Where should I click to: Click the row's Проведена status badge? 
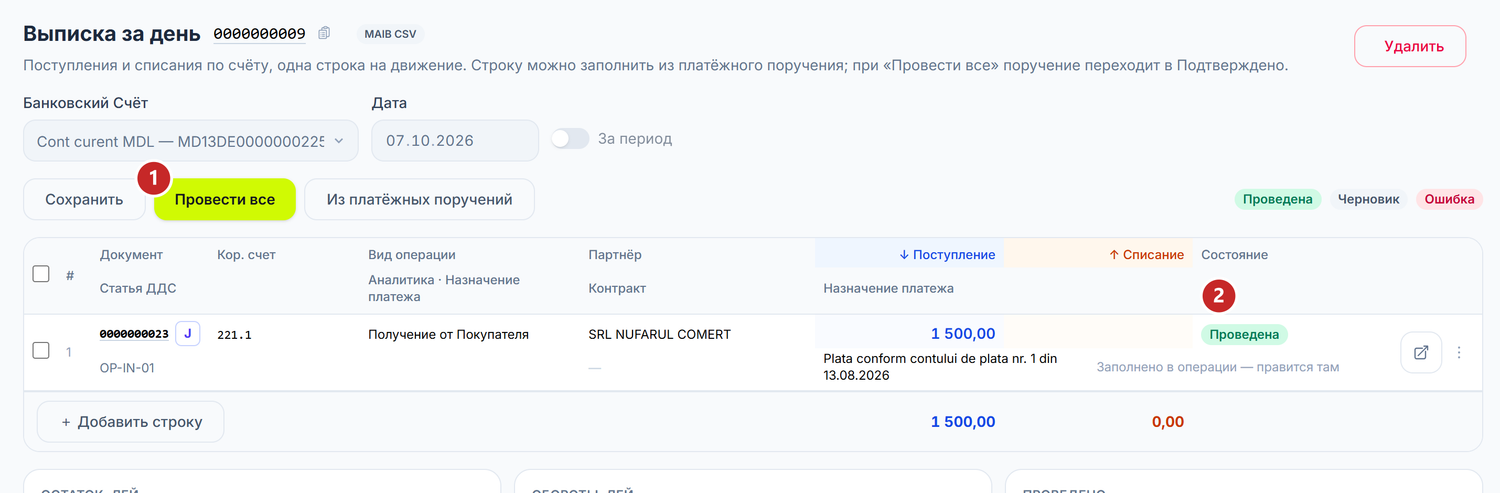coord(1245,334)
